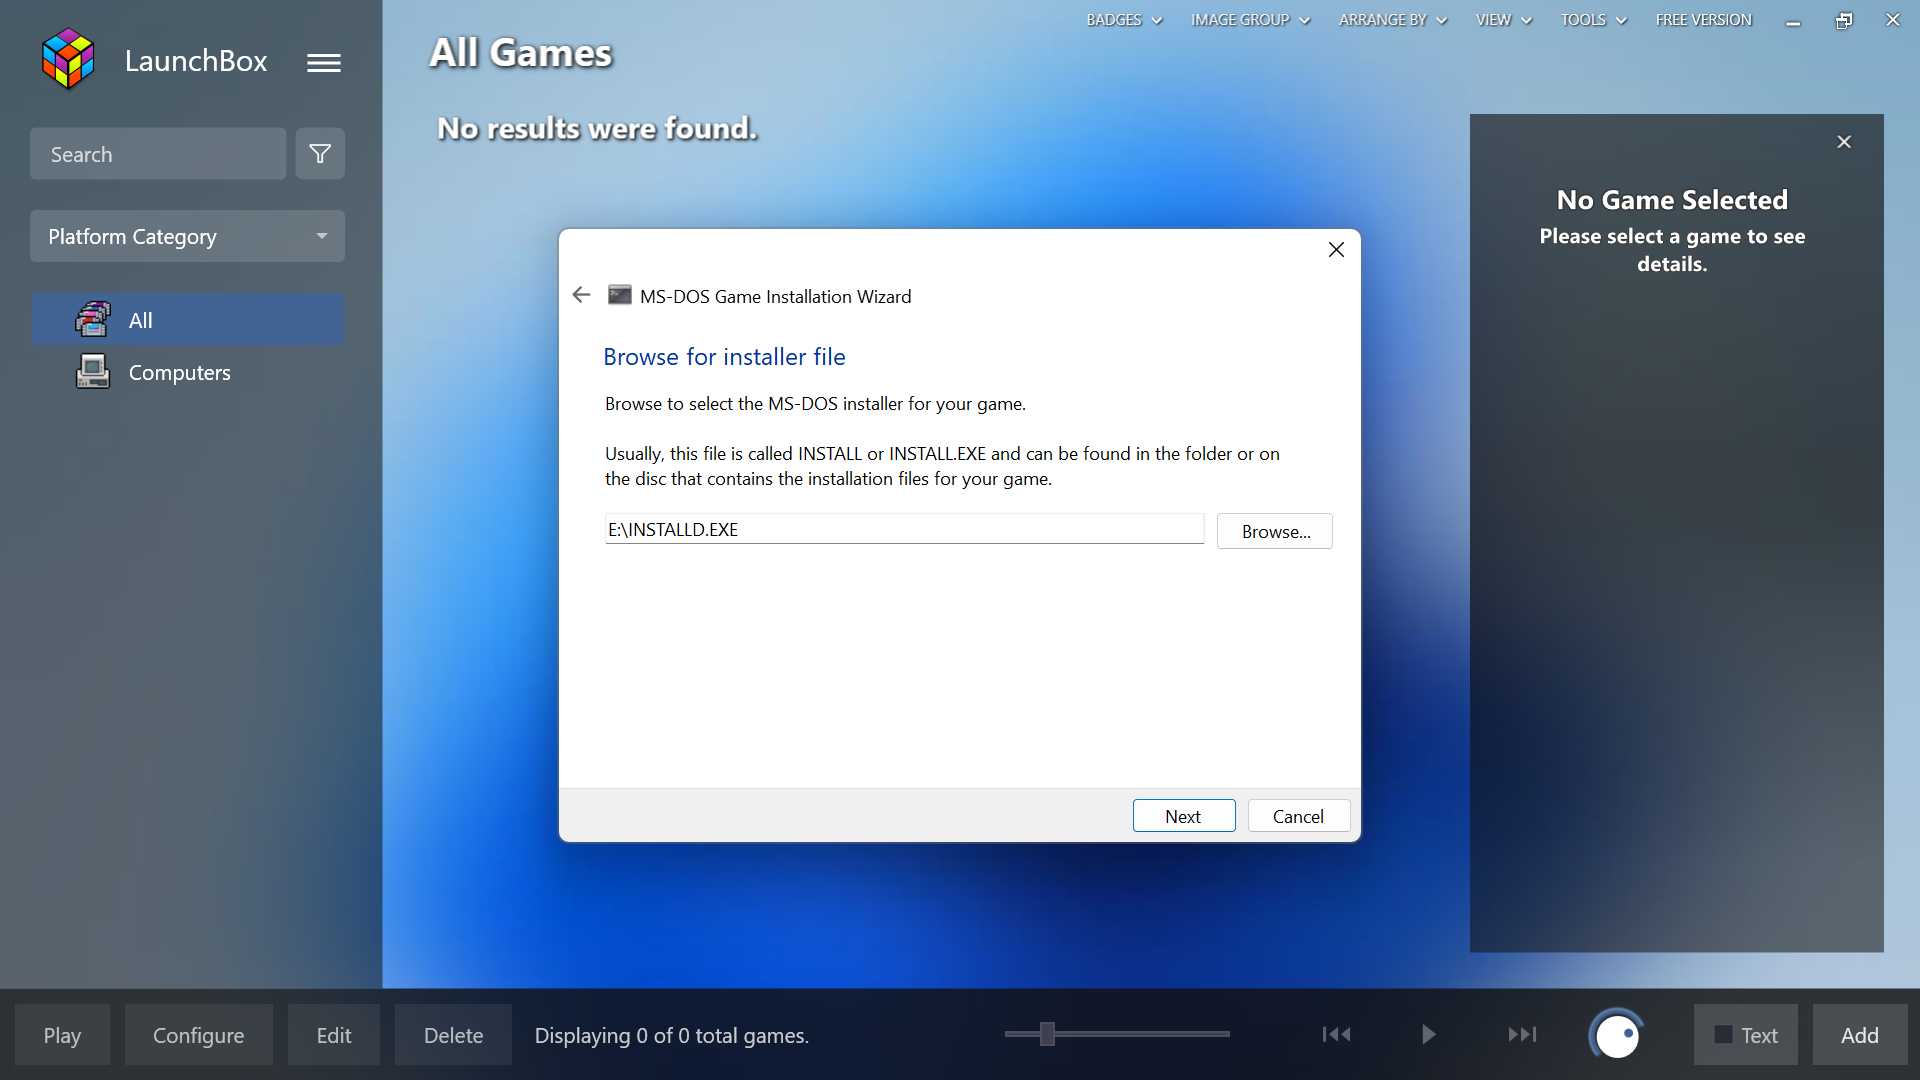Open the Platform Category dropdown
The image size is (1920, 1080).
pos(187,236)
